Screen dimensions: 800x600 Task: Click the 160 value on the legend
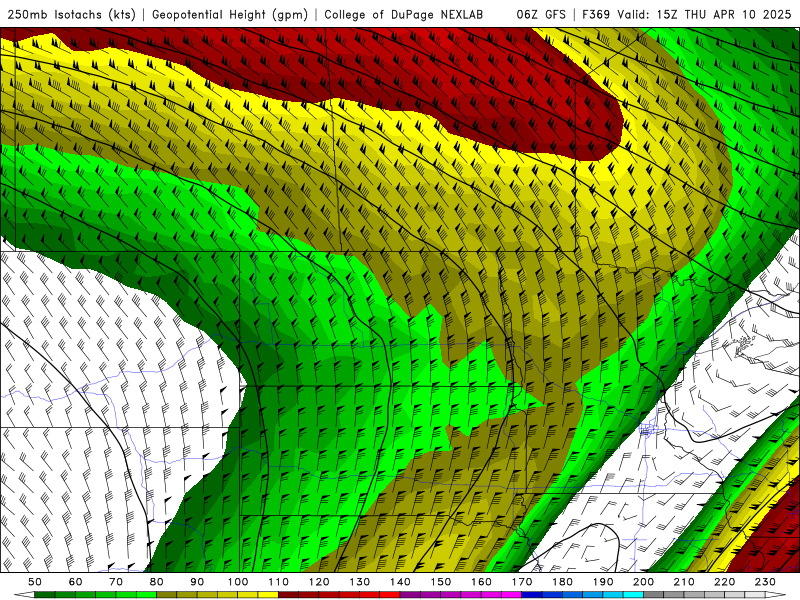click(x=481, y=582)
